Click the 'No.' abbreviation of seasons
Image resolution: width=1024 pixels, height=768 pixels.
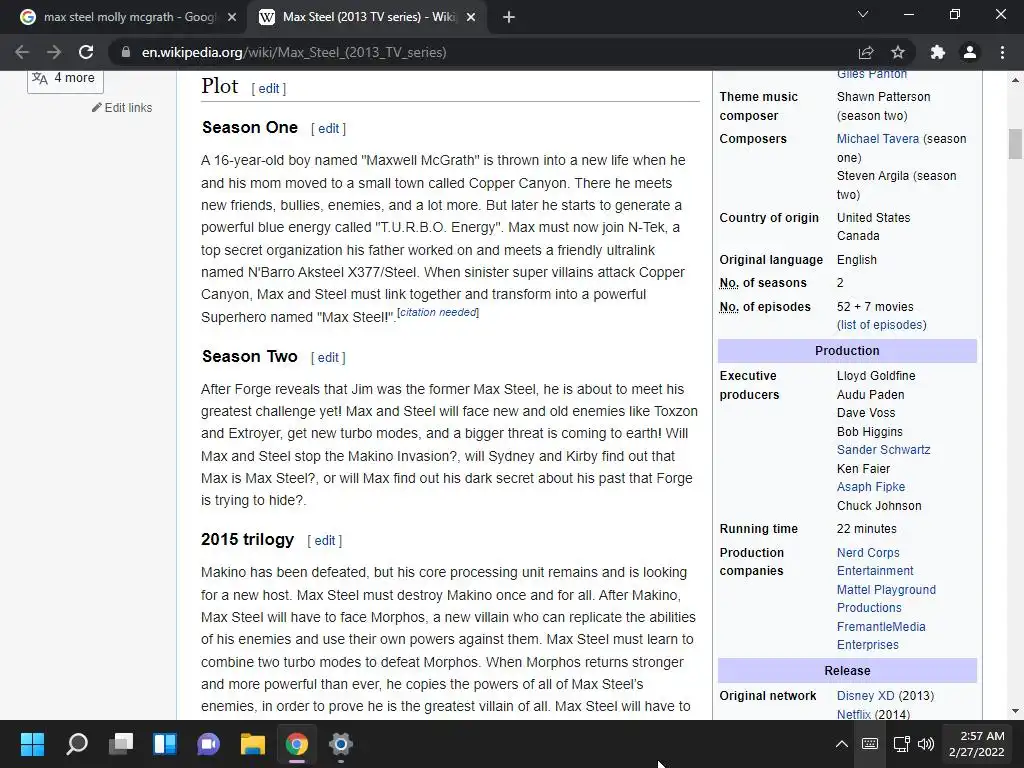(x=729, y=283)
